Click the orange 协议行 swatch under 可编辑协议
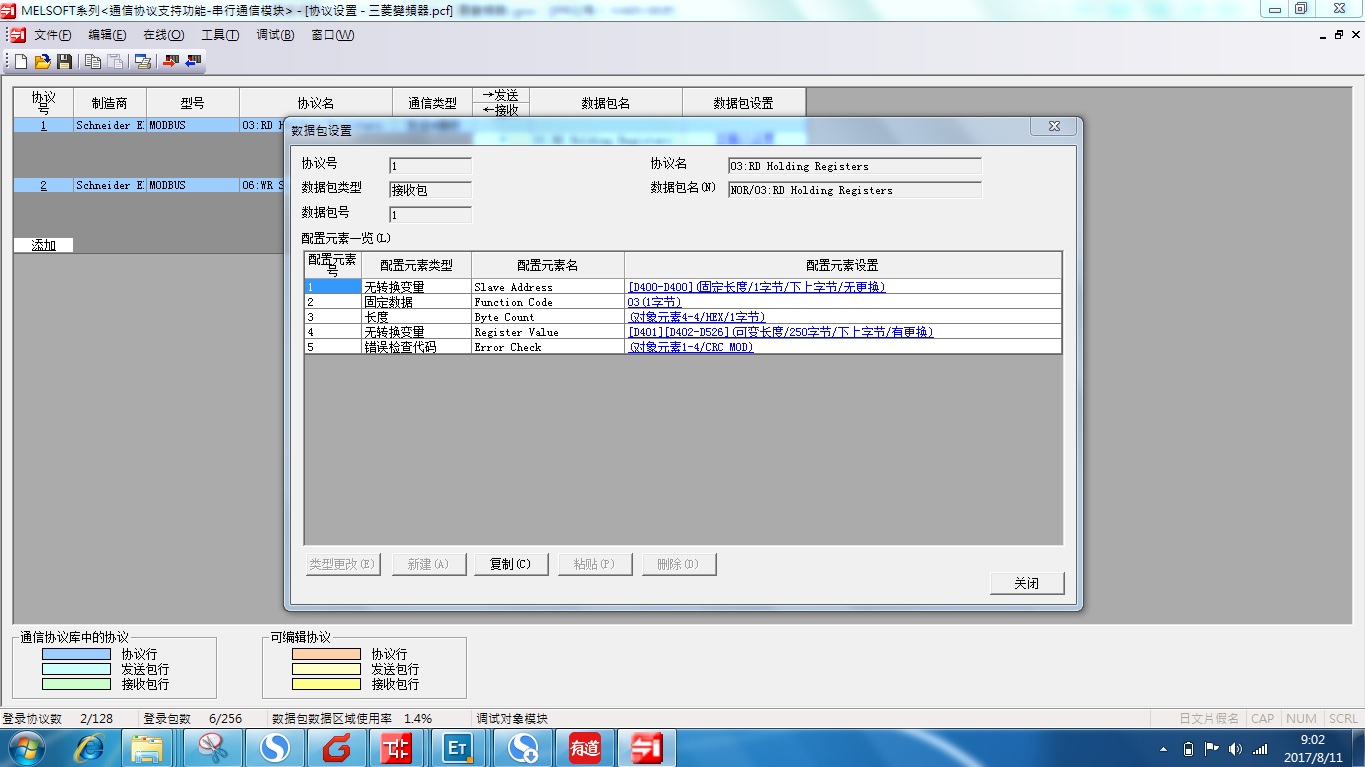This screenshot has height=767, width=1365. (x=326, y=654)
